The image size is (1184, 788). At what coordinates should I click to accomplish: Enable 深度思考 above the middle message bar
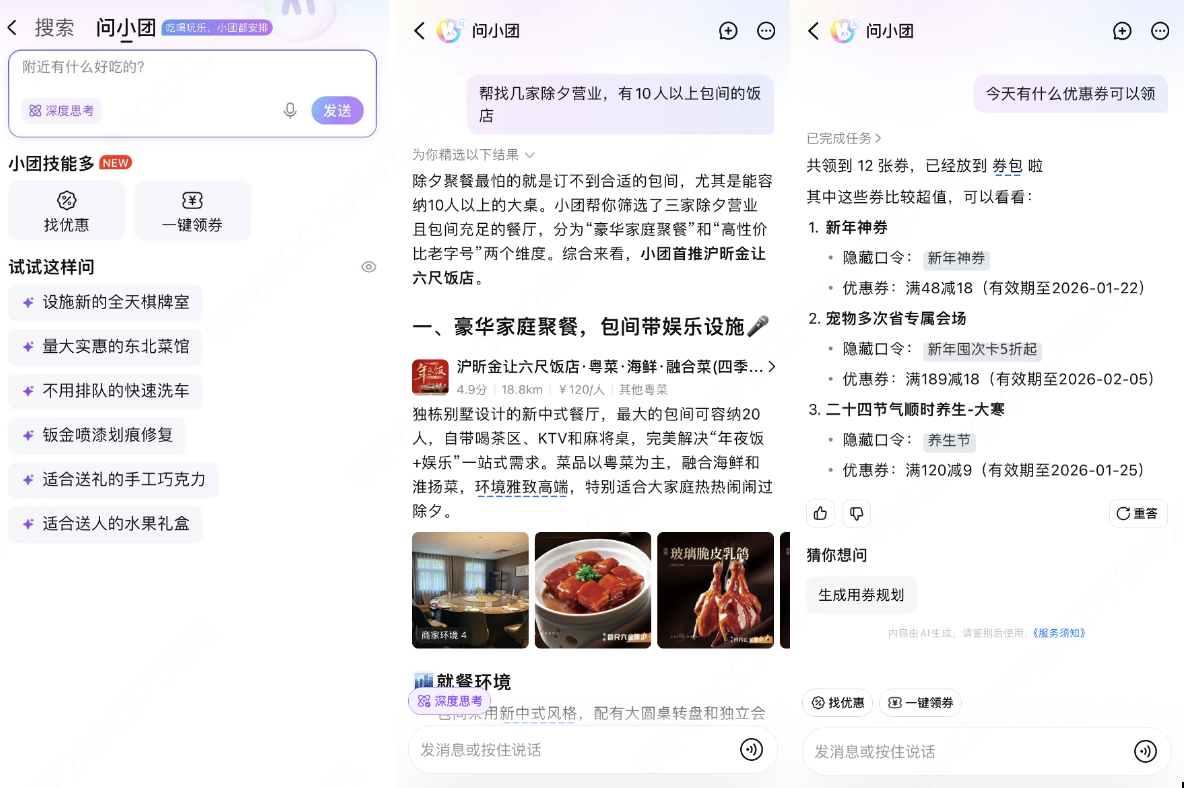[450, 701]
